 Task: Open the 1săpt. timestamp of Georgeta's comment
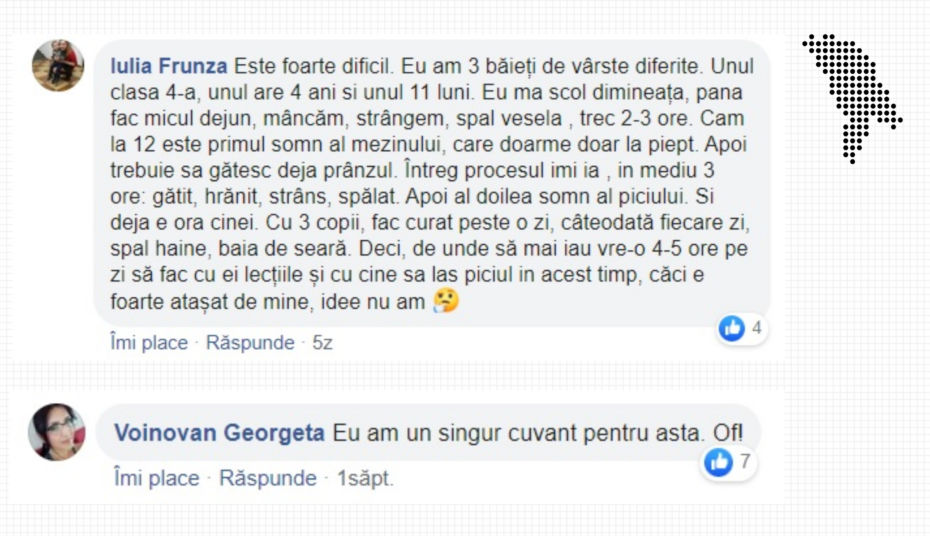coord(365,478)
